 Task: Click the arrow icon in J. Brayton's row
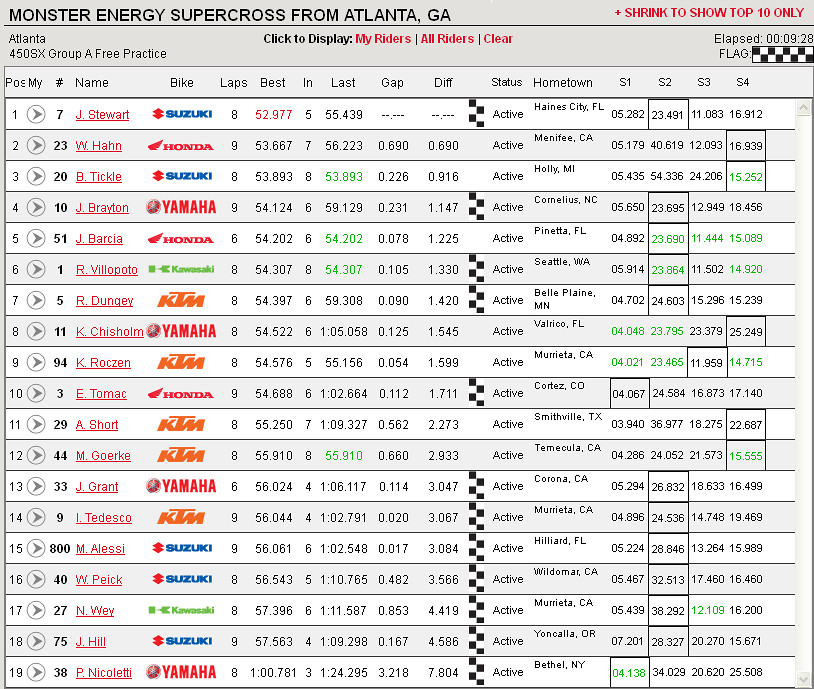pos(36,208)
